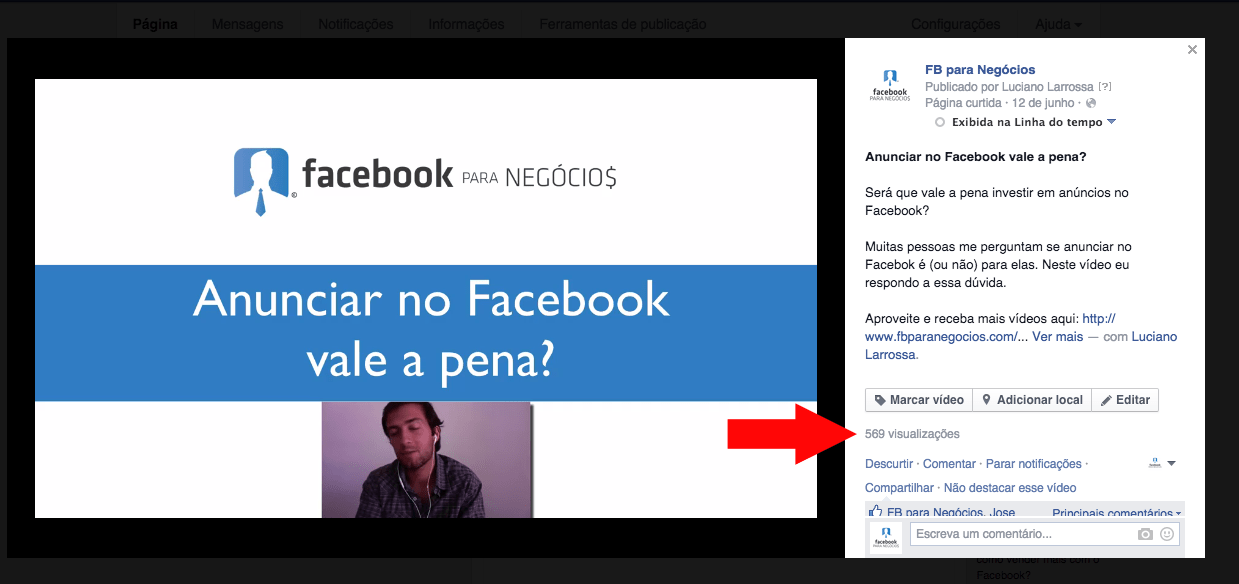Click the Comentar link
The width and height of the screenshot is (1239, 584).
949,464
